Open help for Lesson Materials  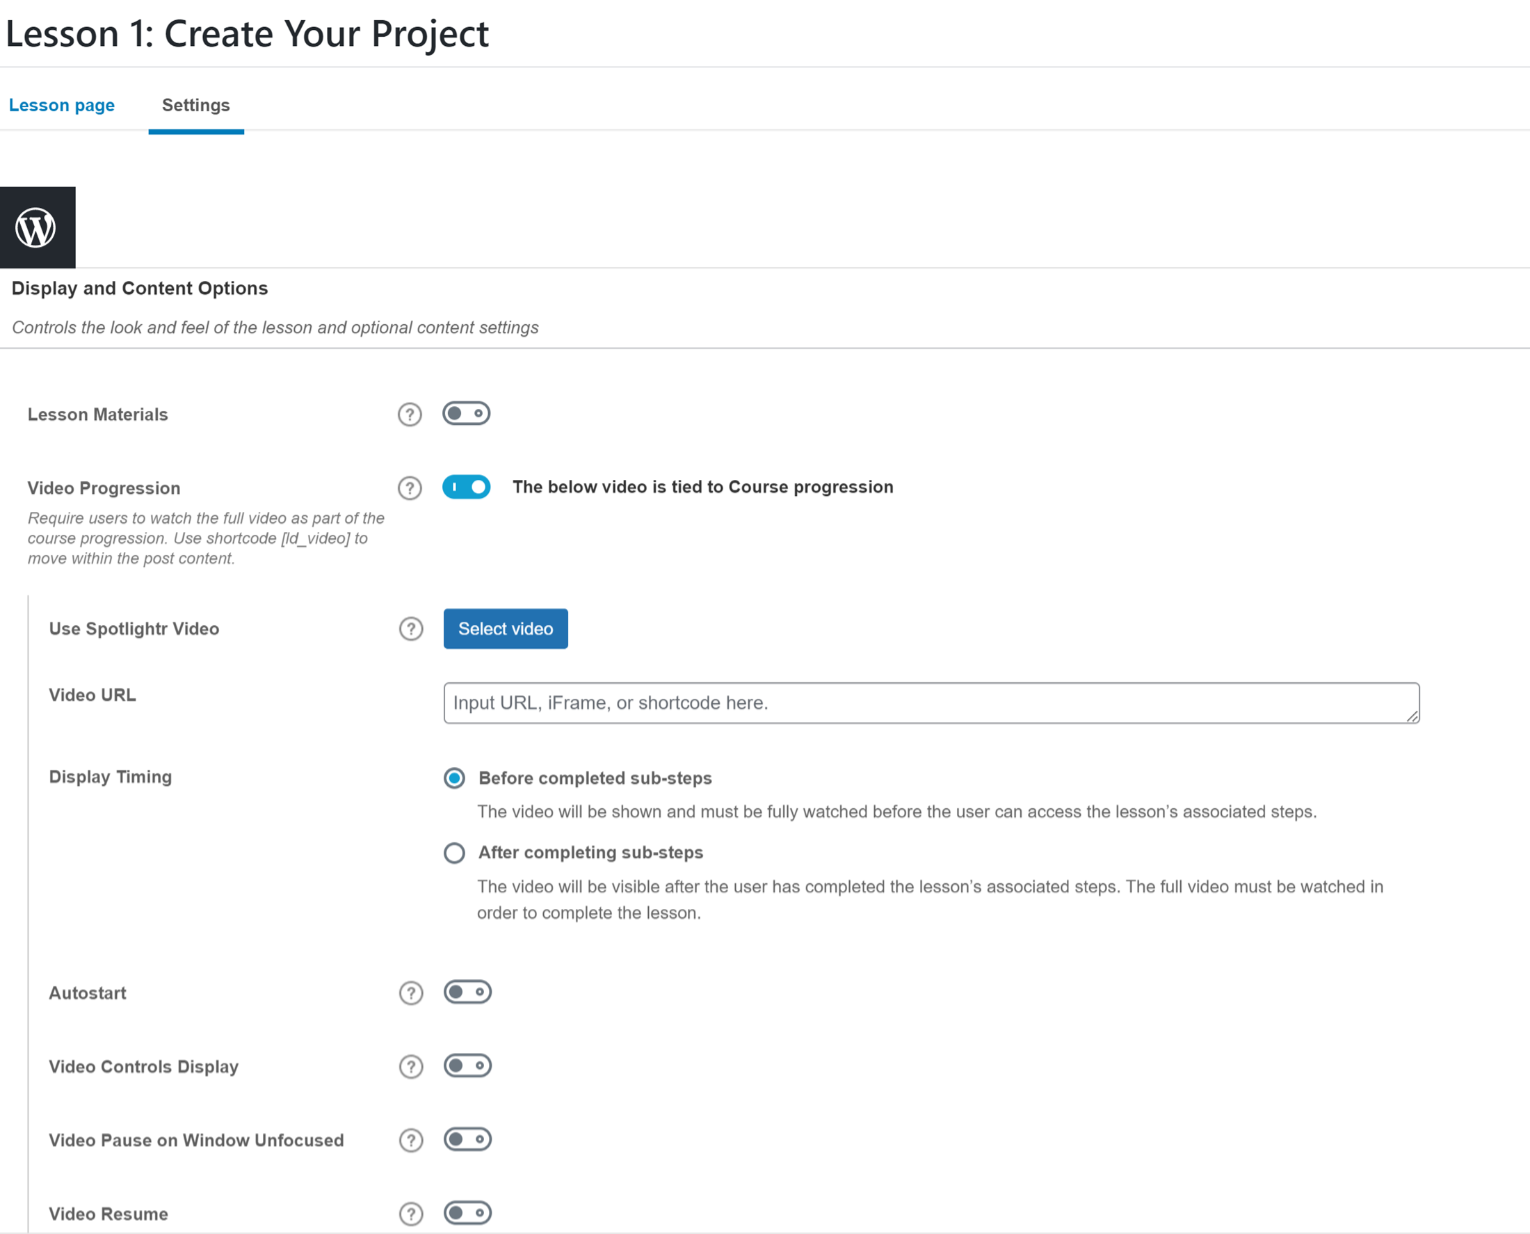(x=410, y=414)
